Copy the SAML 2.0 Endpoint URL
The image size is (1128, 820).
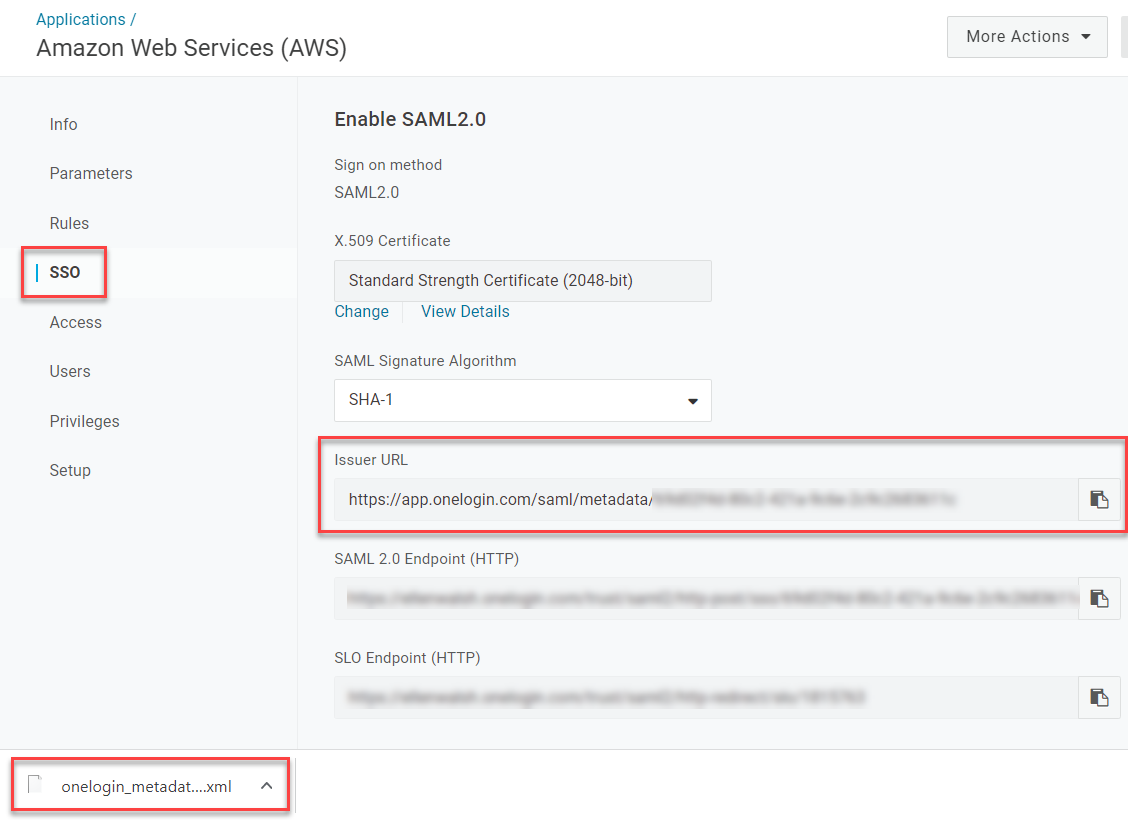[1099, 598]
